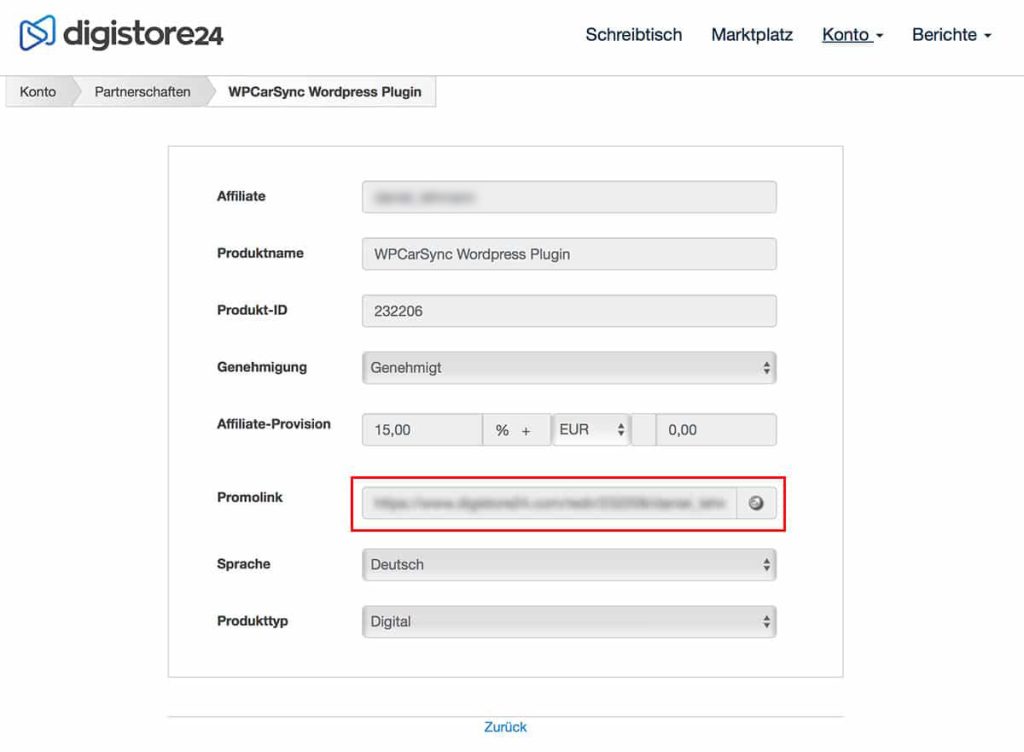Click the digistore24 logo
This screenshot has width=1024, height=752.
(x=121, y=34)
